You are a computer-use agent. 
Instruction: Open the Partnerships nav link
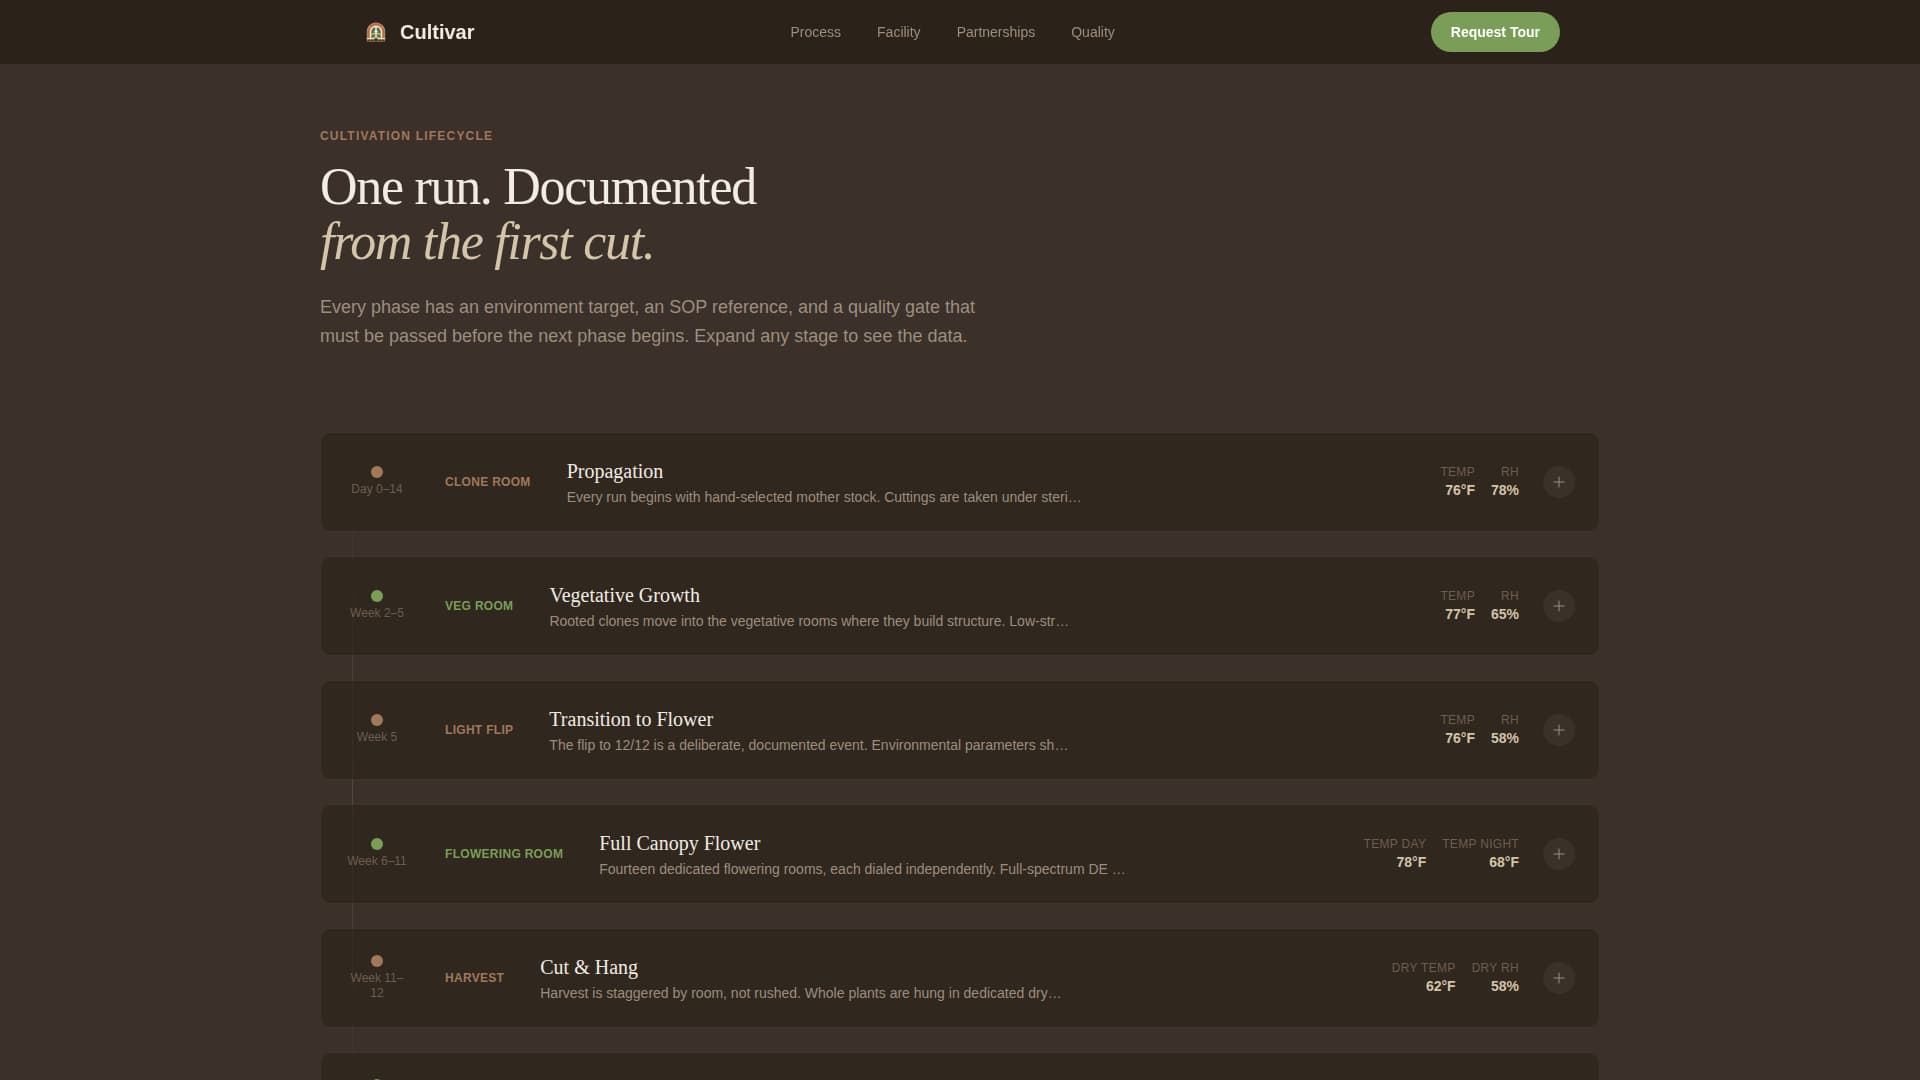[x=995, y=32]
